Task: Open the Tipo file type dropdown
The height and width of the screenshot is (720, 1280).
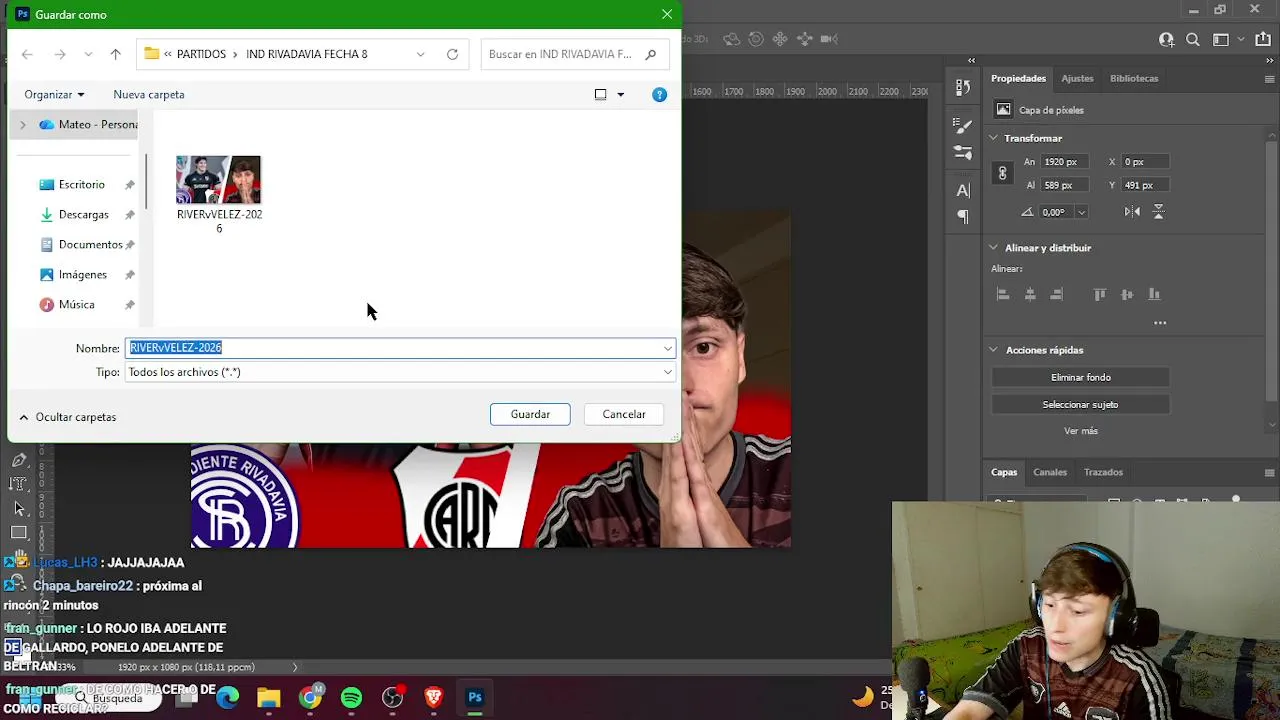Action: 668,372
